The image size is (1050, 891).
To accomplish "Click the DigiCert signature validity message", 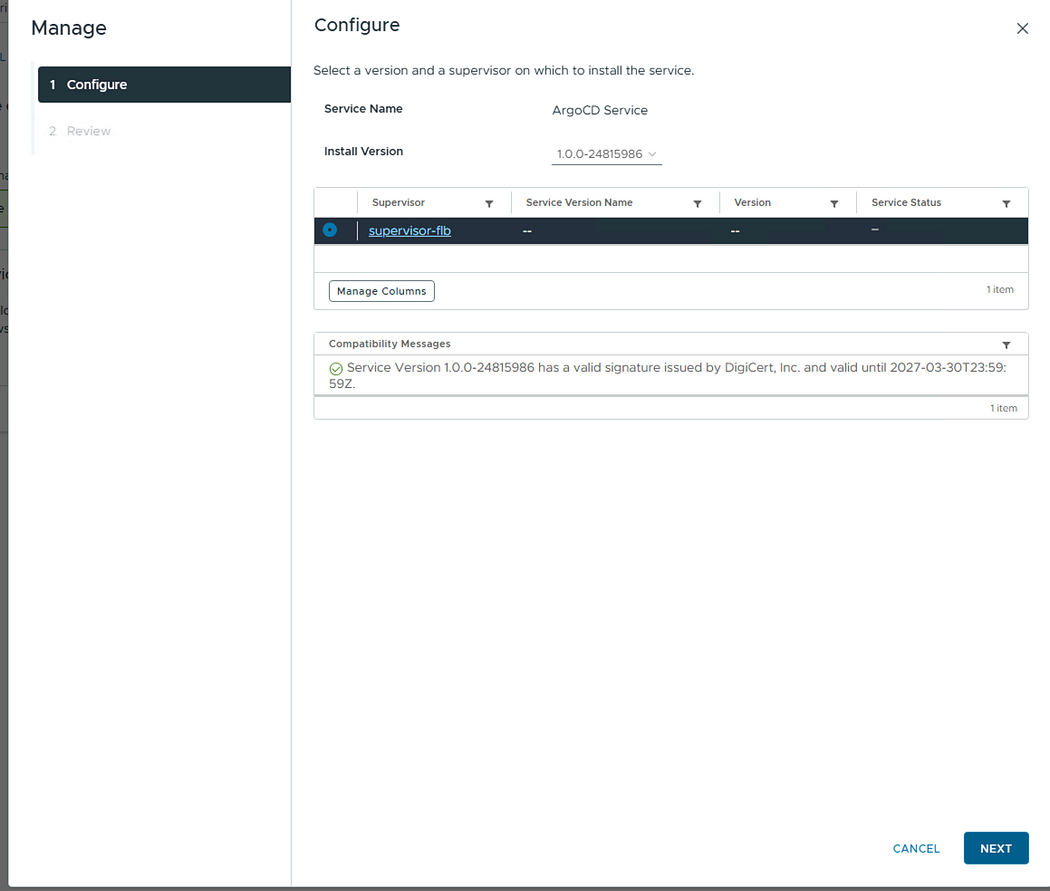I will point(670,376).
